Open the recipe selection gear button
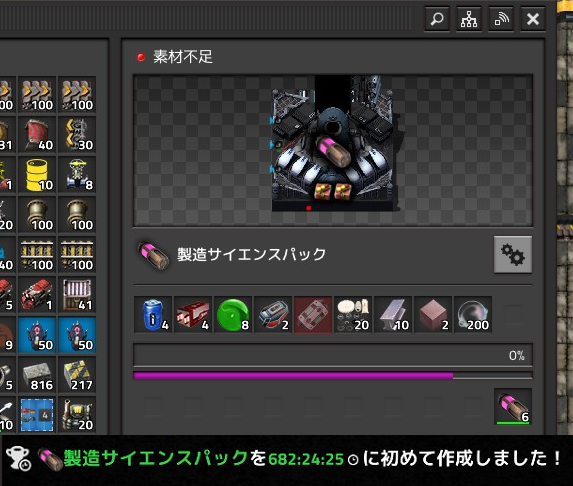573x486 pixels. (513, 254)
